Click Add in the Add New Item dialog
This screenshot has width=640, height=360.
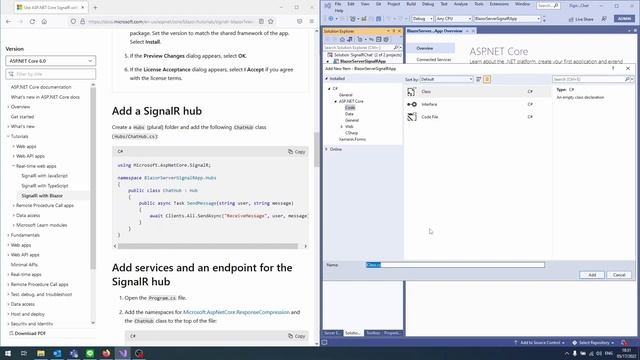point(592,275)
